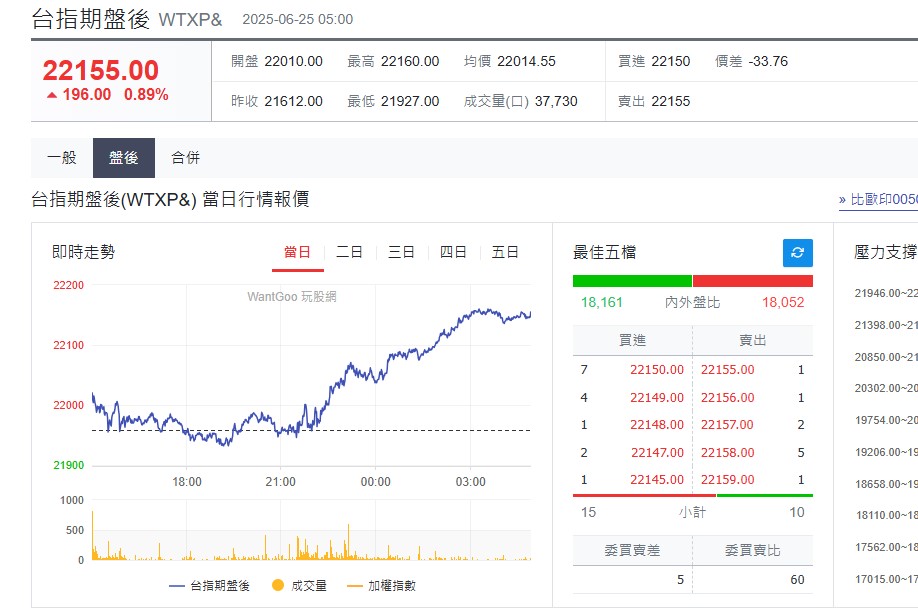Click support level row 17015.00
Viewport: 918px width, 612px height.
point(886,579)
